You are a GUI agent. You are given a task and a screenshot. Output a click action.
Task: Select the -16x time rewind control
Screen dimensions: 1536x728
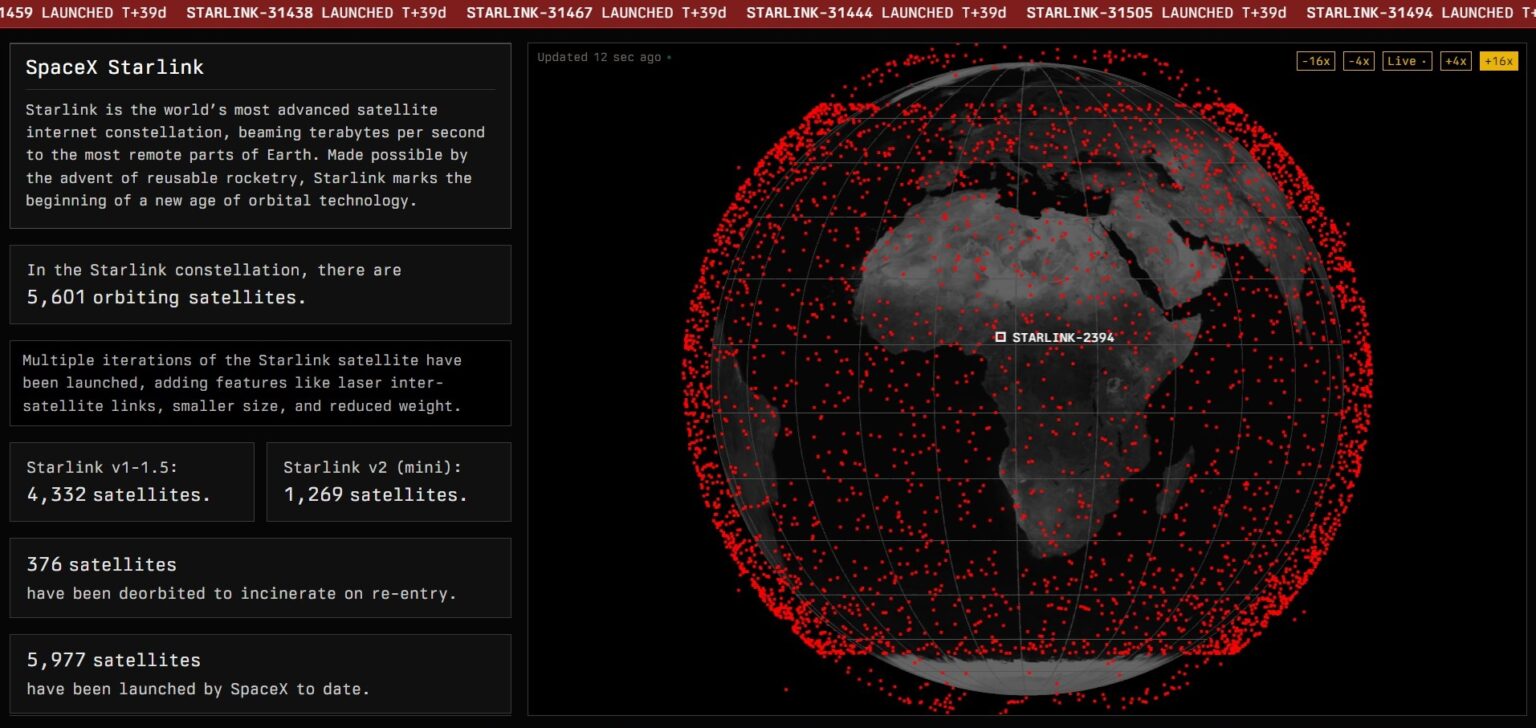[x=1315, y=60]
